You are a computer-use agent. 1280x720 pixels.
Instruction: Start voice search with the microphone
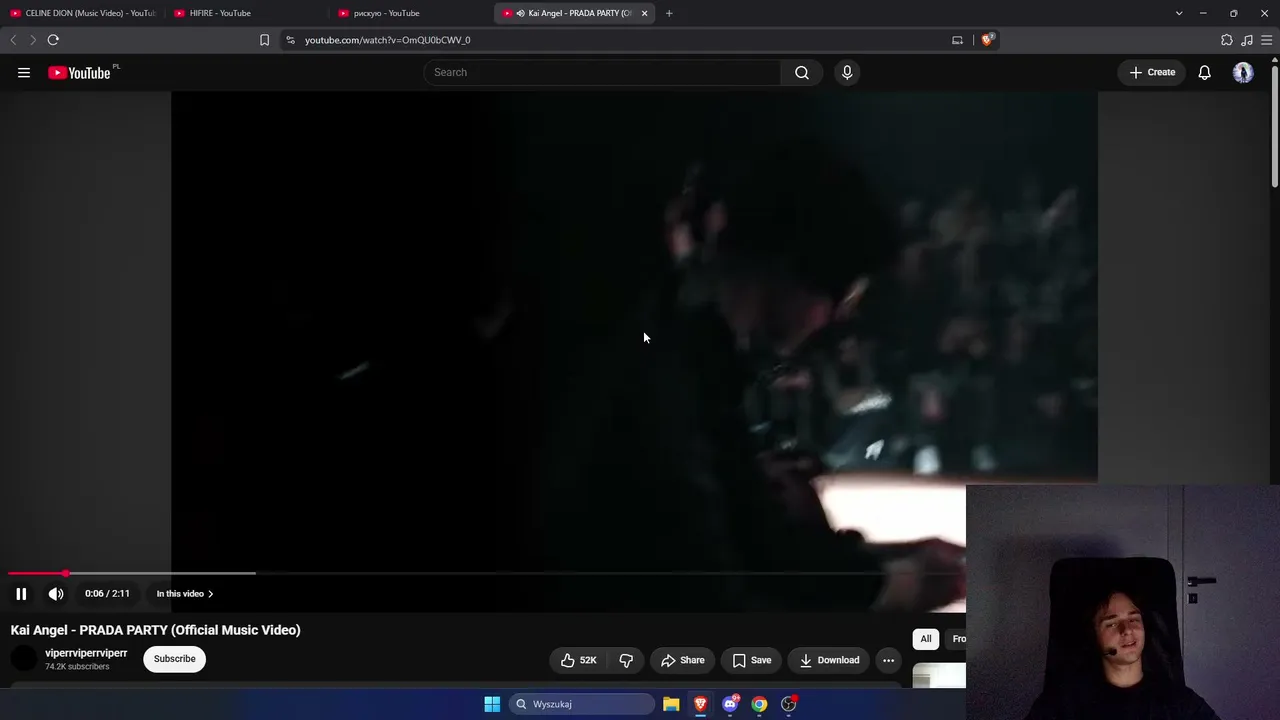click(x=847, y=72)
